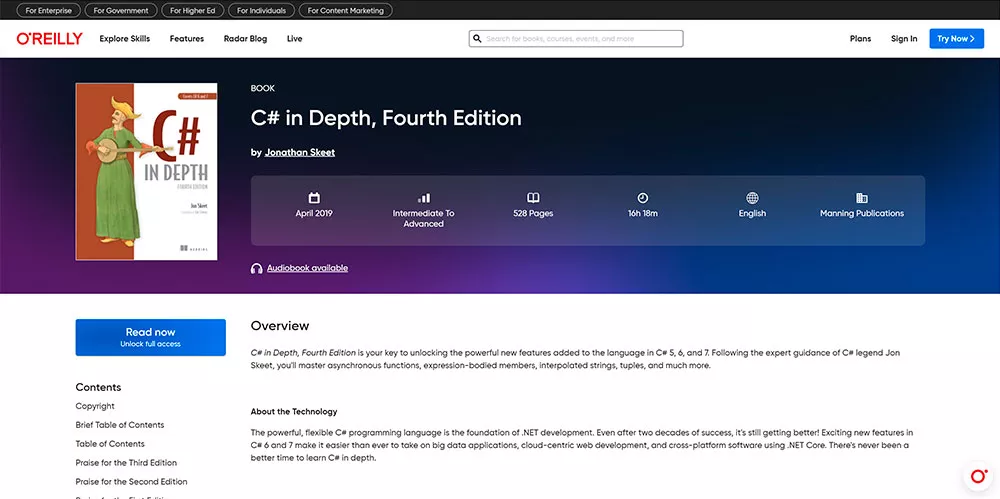
Task: Click the About the Technology heading
Action: (x=294, y=412)
